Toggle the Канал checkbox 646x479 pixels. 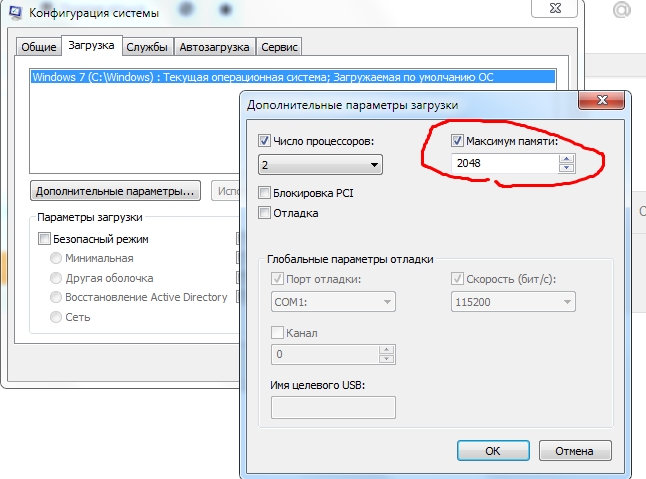pyautogui.click(x=277, y=332)
